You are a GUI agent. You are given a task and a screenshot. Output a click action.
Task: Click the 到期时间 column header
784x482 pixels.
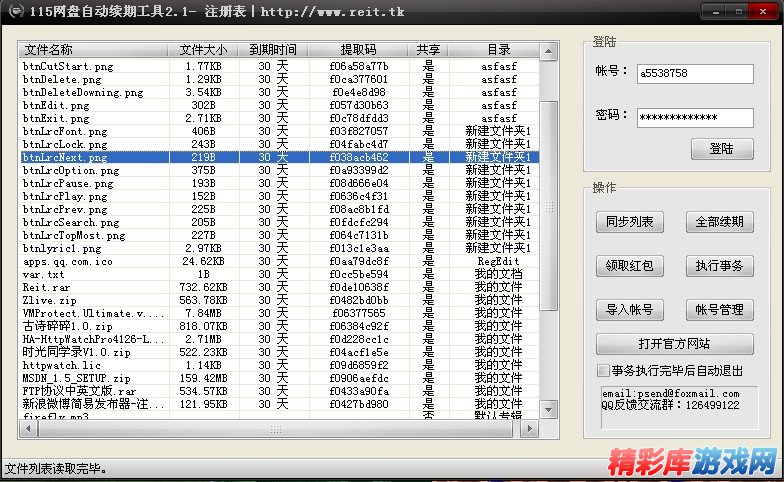(273, 49)
